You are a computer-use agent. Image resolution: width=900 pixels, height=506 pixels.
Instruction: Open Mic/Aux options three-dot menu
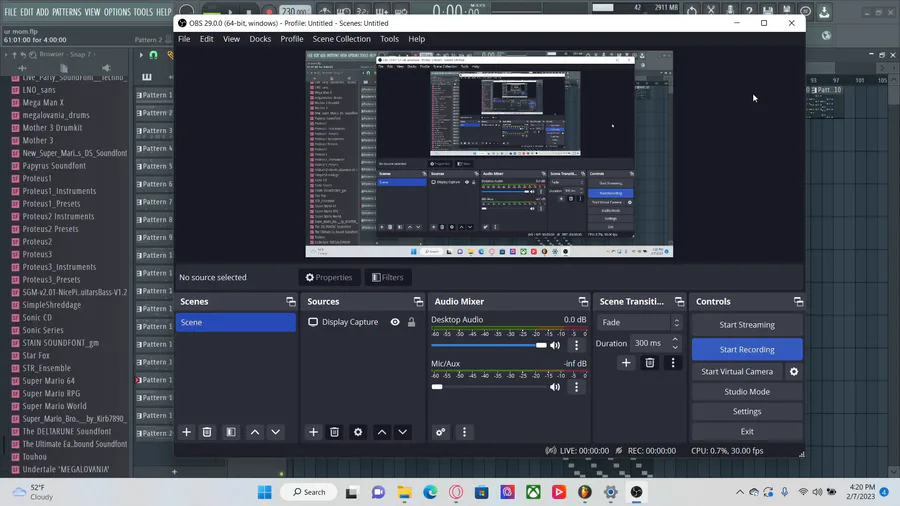click(x=577, y=387)
